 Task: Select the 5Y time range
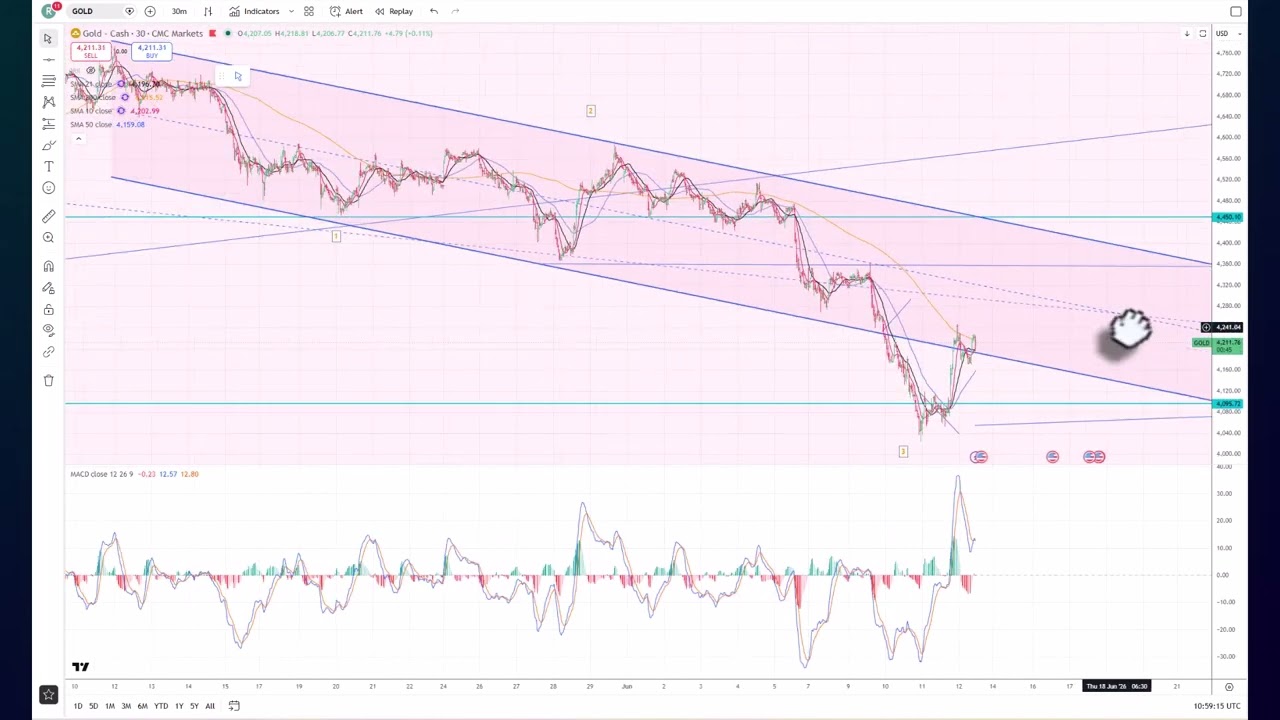pyautogui.click(x=194, y=706)
